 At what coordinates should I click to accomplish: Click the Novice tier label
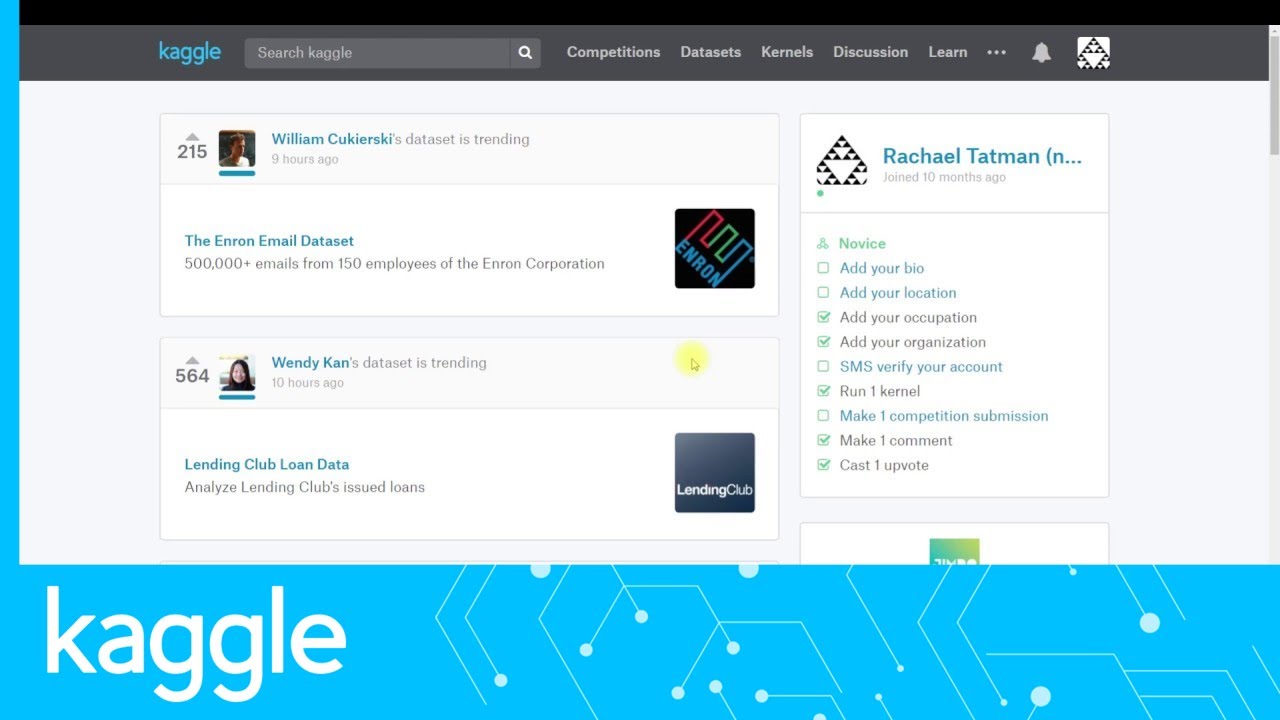pos(862,243)
